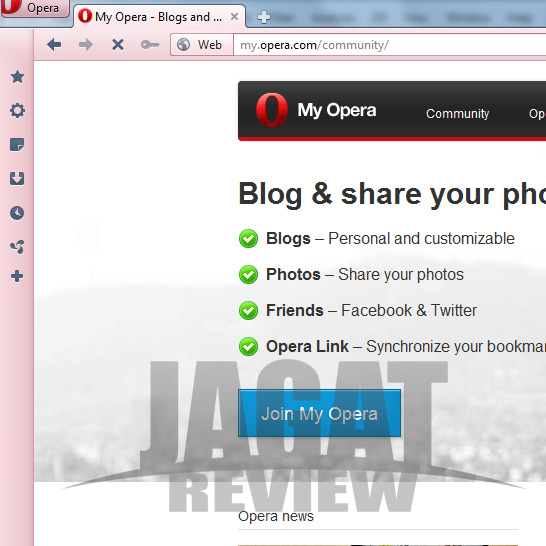
Task: Click the My Opera logo
Action: click(316, 110)
